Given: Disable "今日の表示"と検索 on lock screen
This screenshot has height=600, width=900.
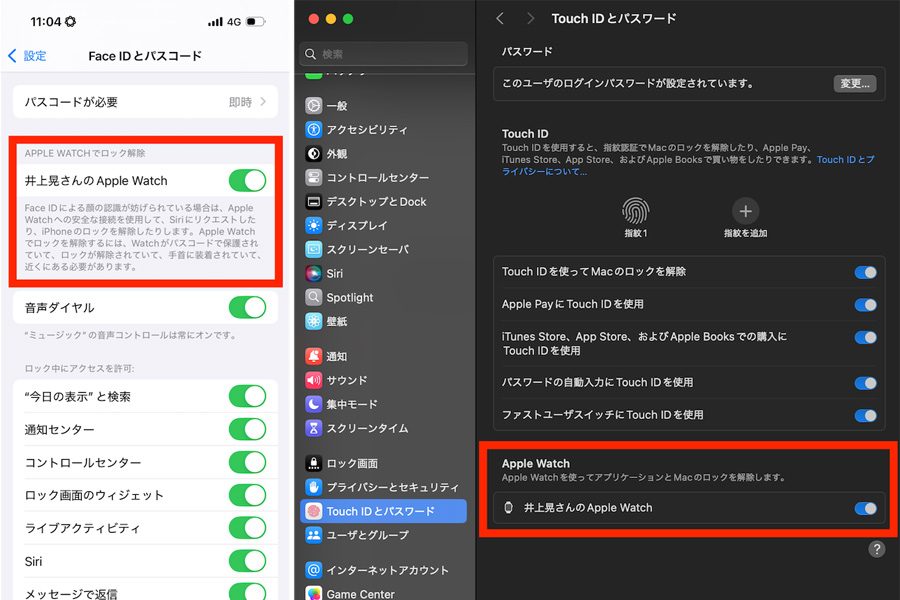Looking at the screenshot, I should pyautogui.click(x=247, y=396).
